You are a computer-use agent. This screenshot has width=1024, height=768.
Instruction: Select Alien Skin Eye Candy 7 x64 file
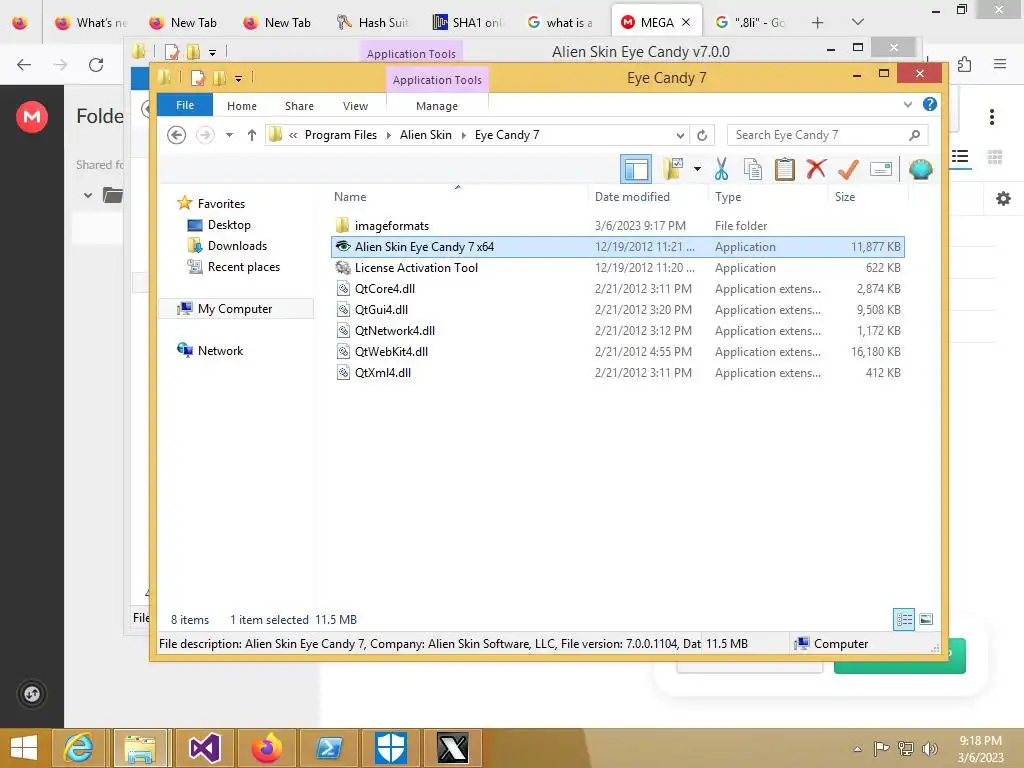617,247
